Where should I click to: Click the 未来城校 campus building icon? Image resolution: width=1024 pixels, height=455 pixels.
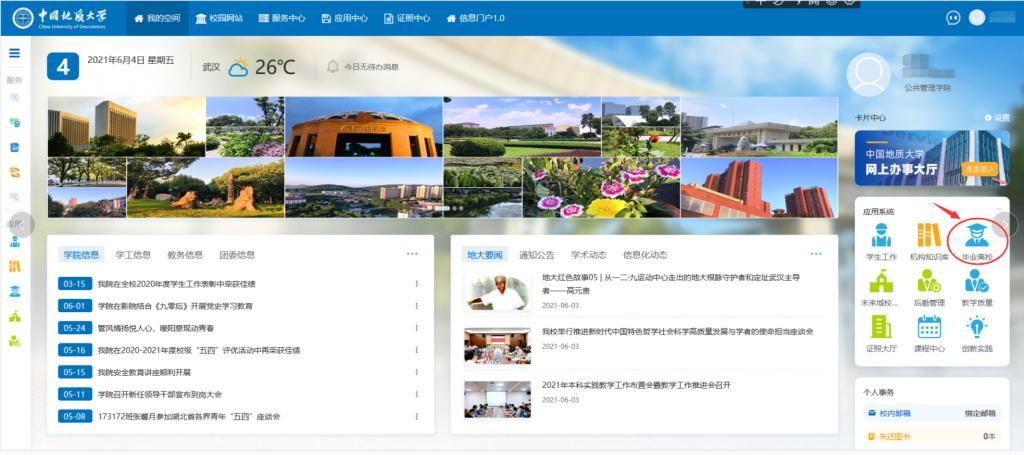(881, 281)
